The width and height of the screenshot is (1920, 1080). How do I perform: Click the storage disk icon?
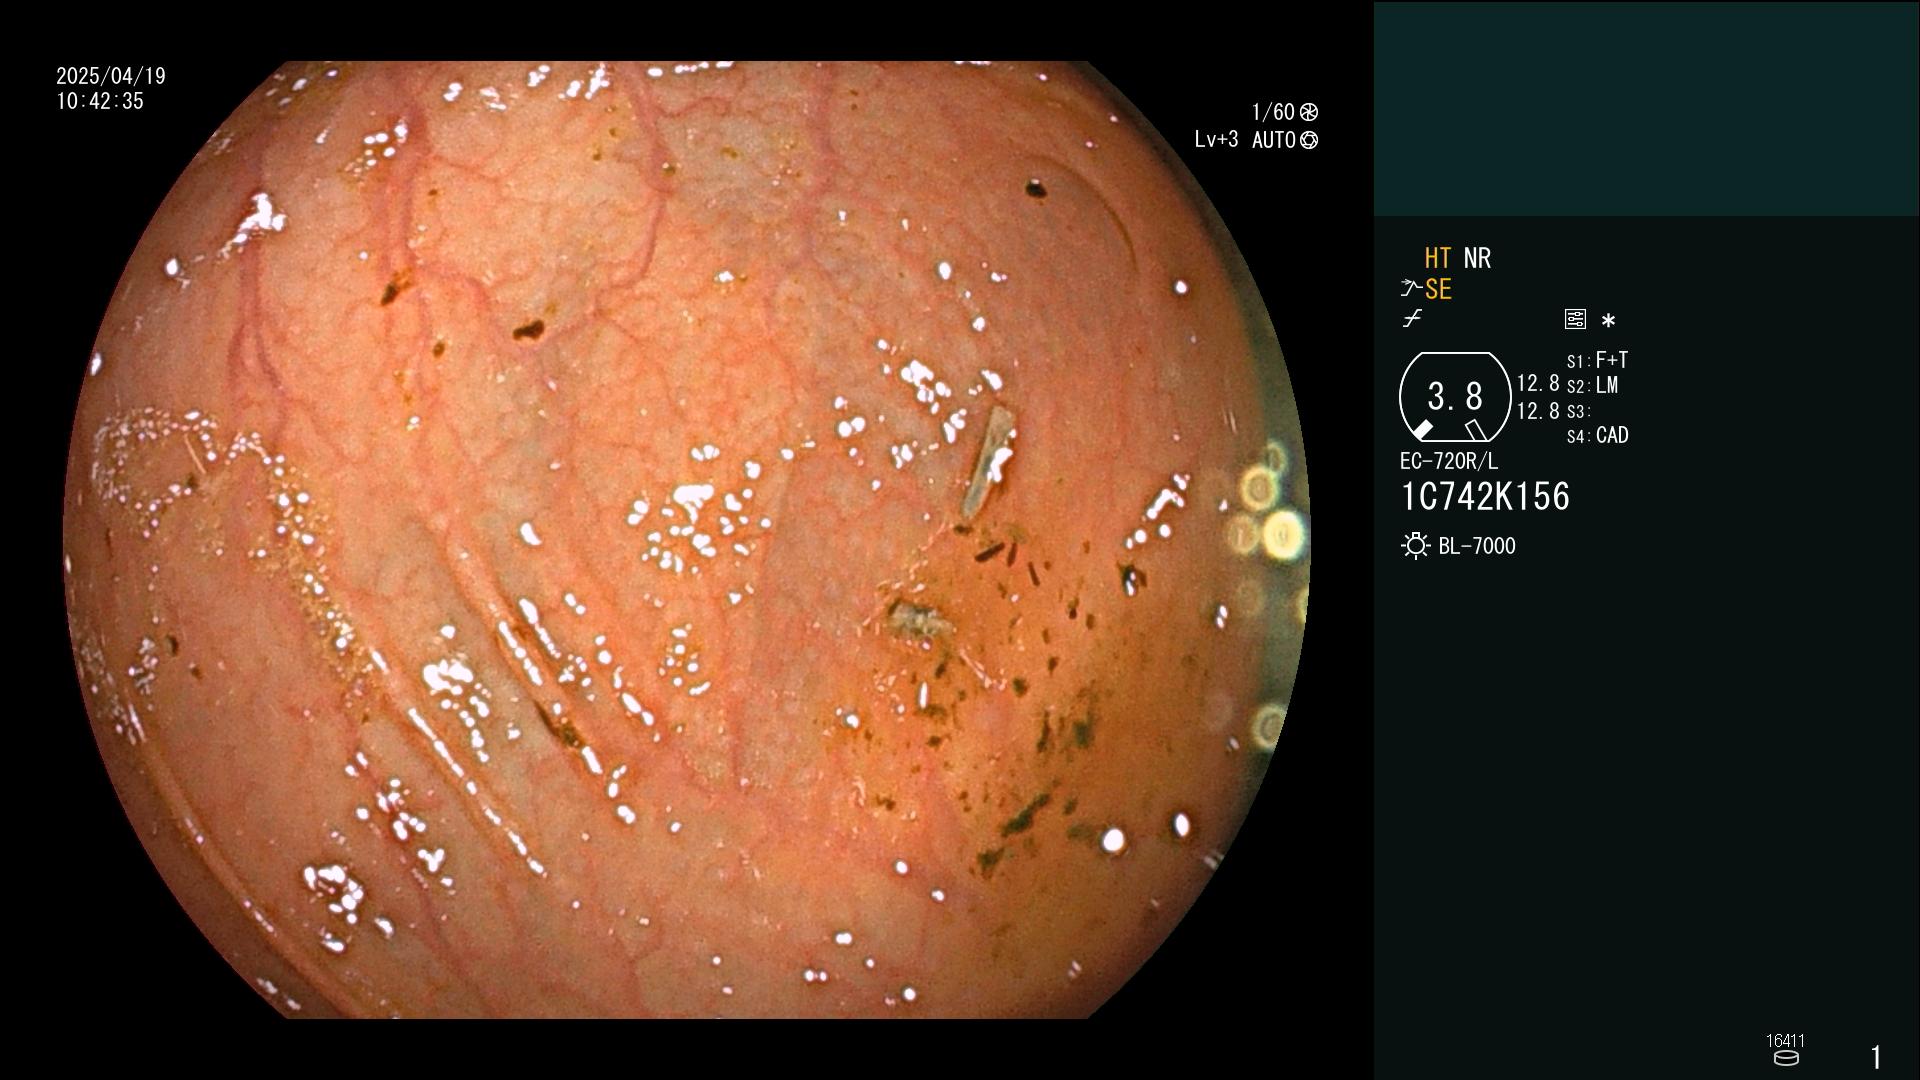(1786, 1058)
